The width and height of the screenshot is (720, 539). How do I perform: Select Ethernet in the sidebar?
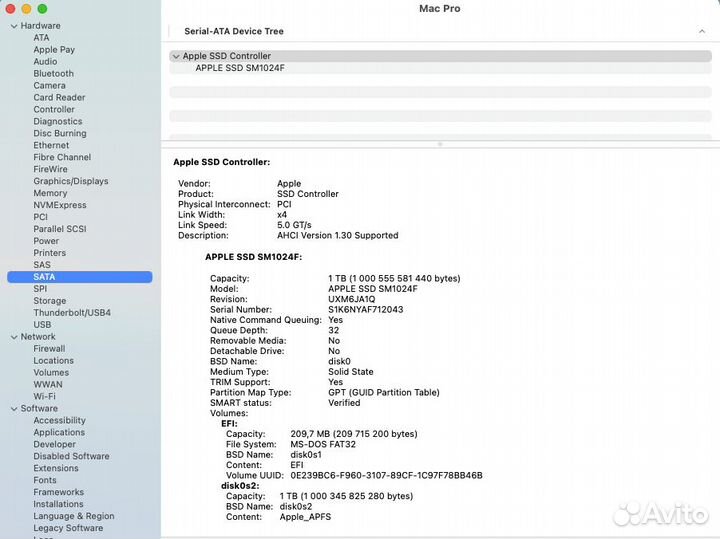(x=51, y=145)
